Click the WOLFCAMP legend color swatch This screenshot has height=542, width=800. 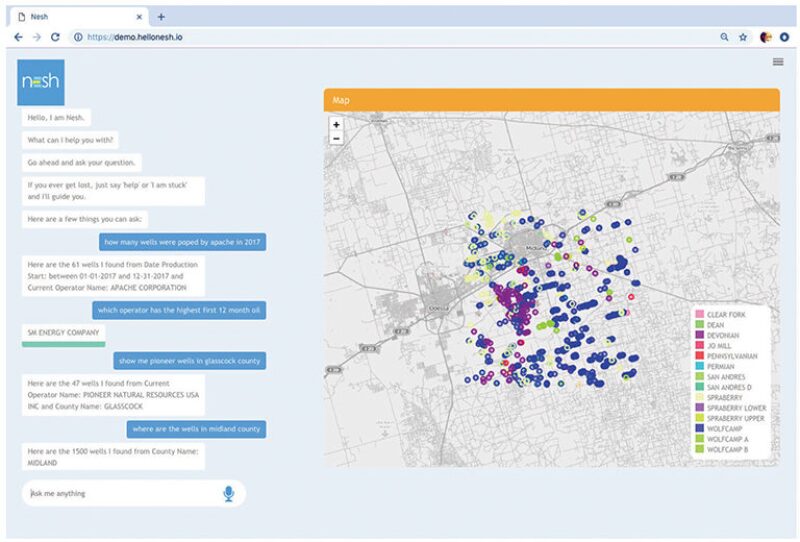click(698, 429)
